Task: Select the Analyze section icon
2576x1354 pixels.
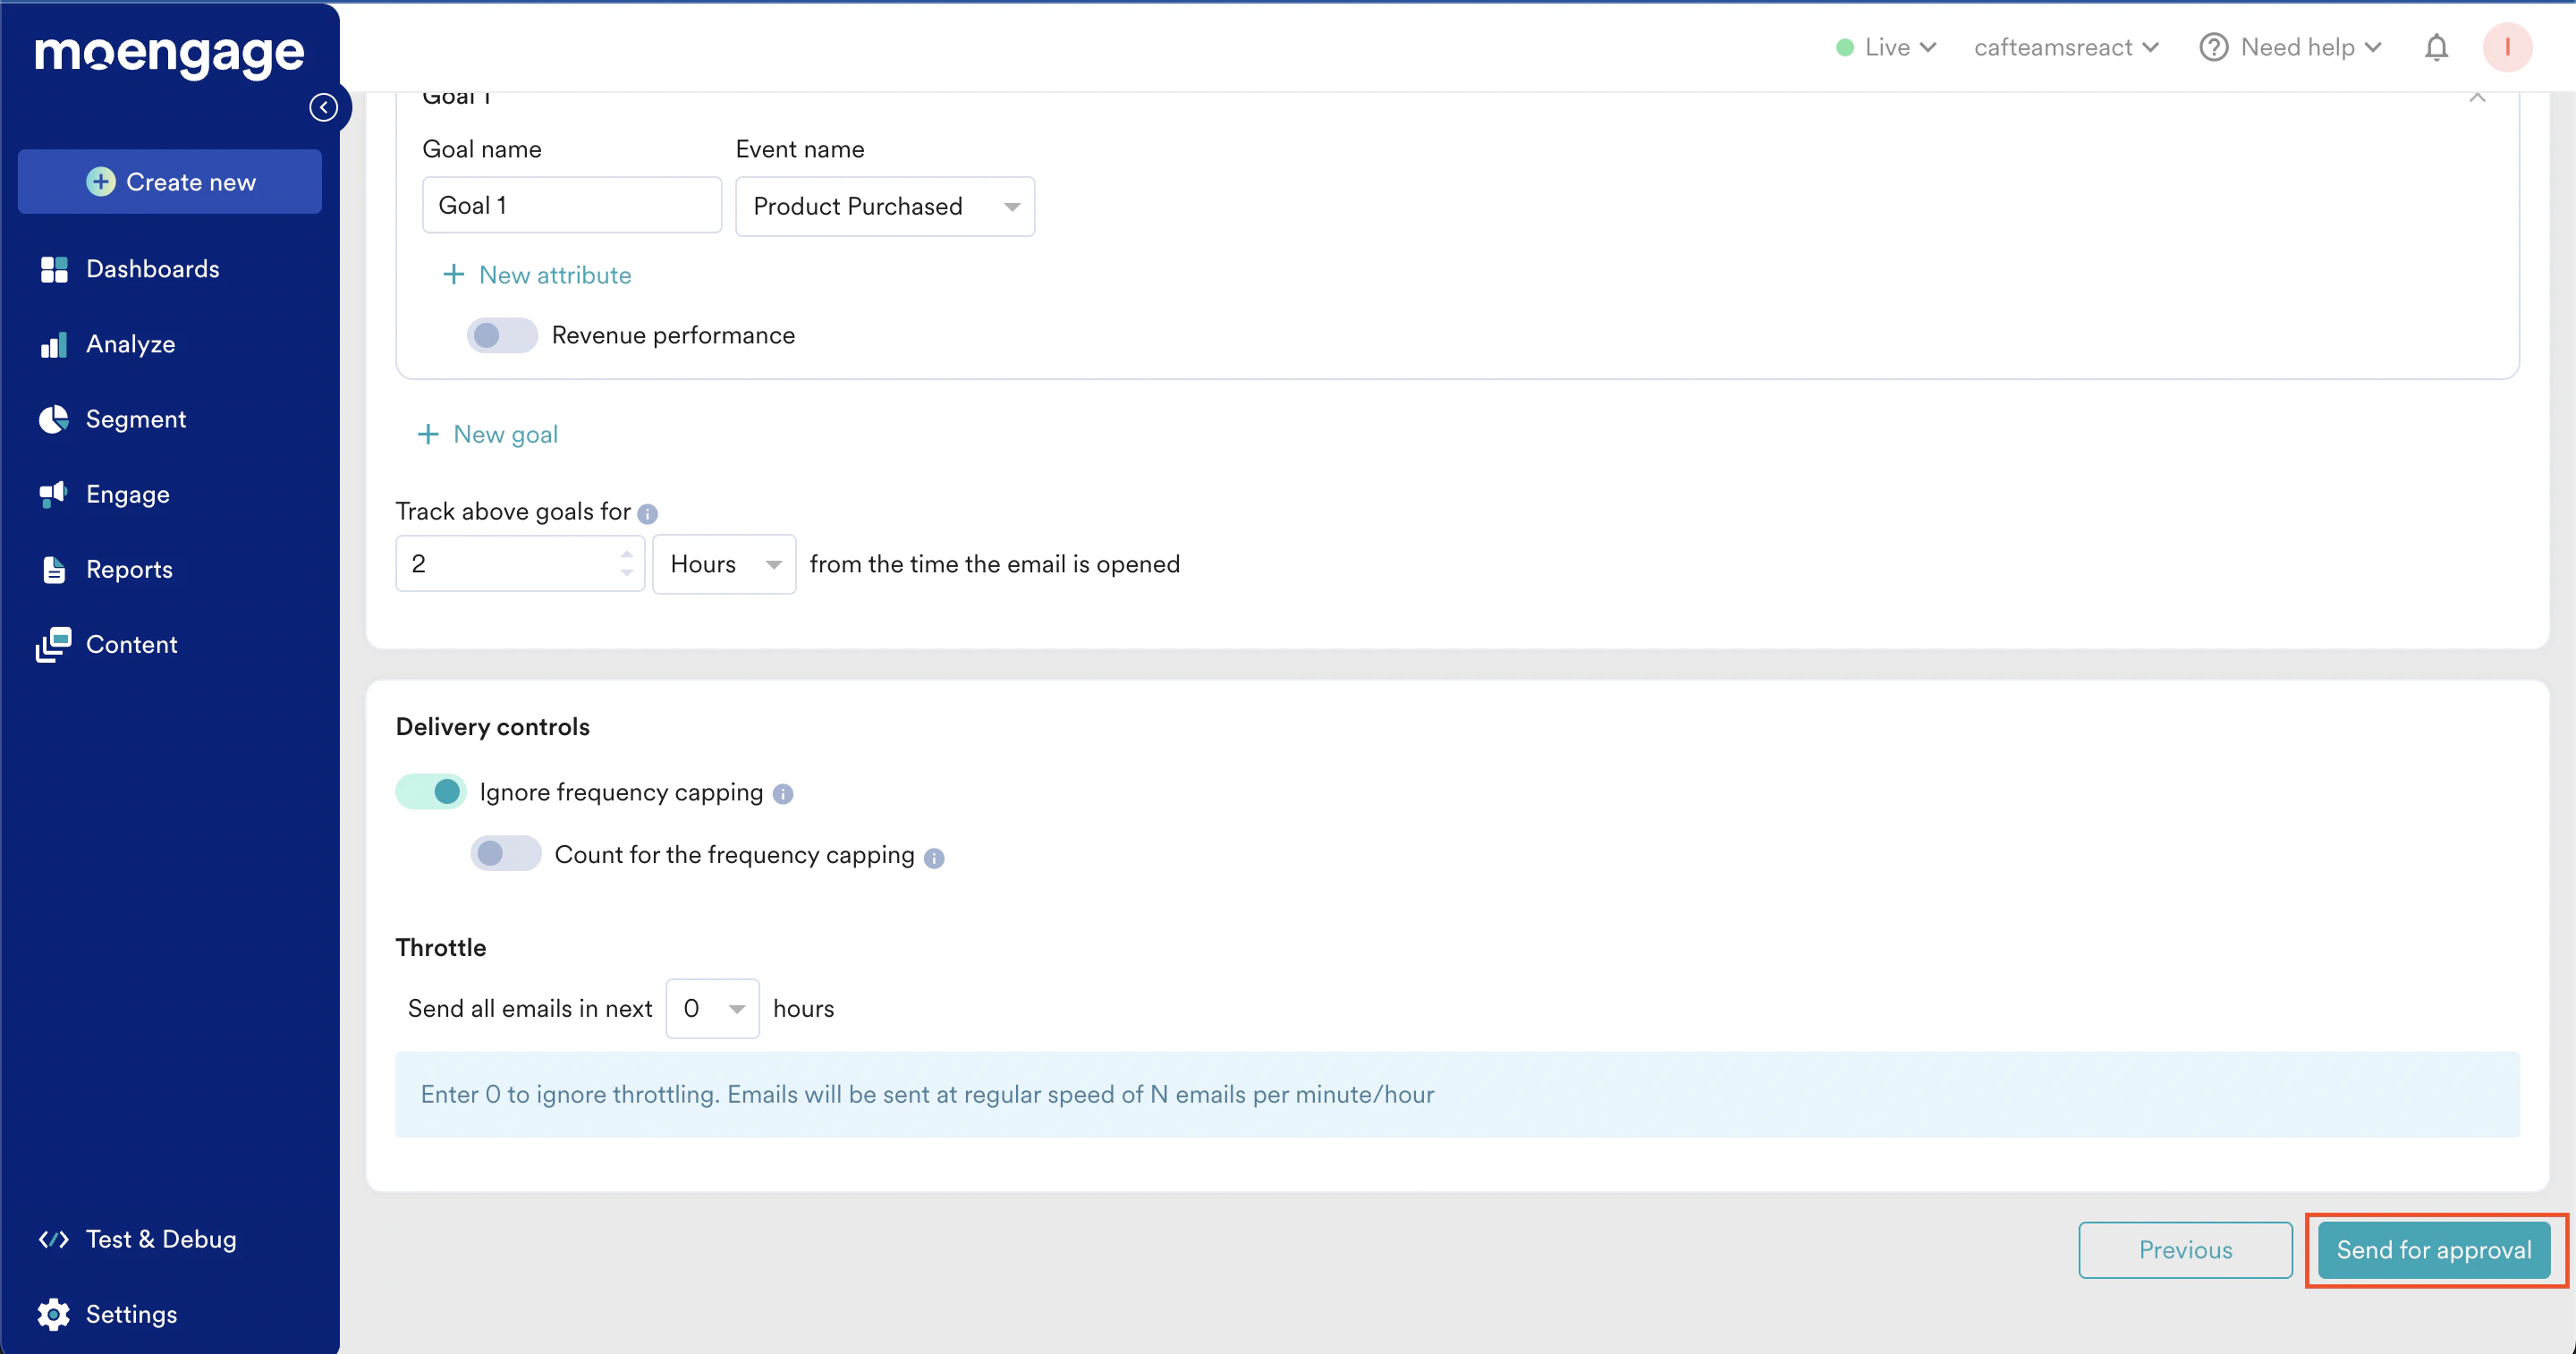Action: pos(54,343)
